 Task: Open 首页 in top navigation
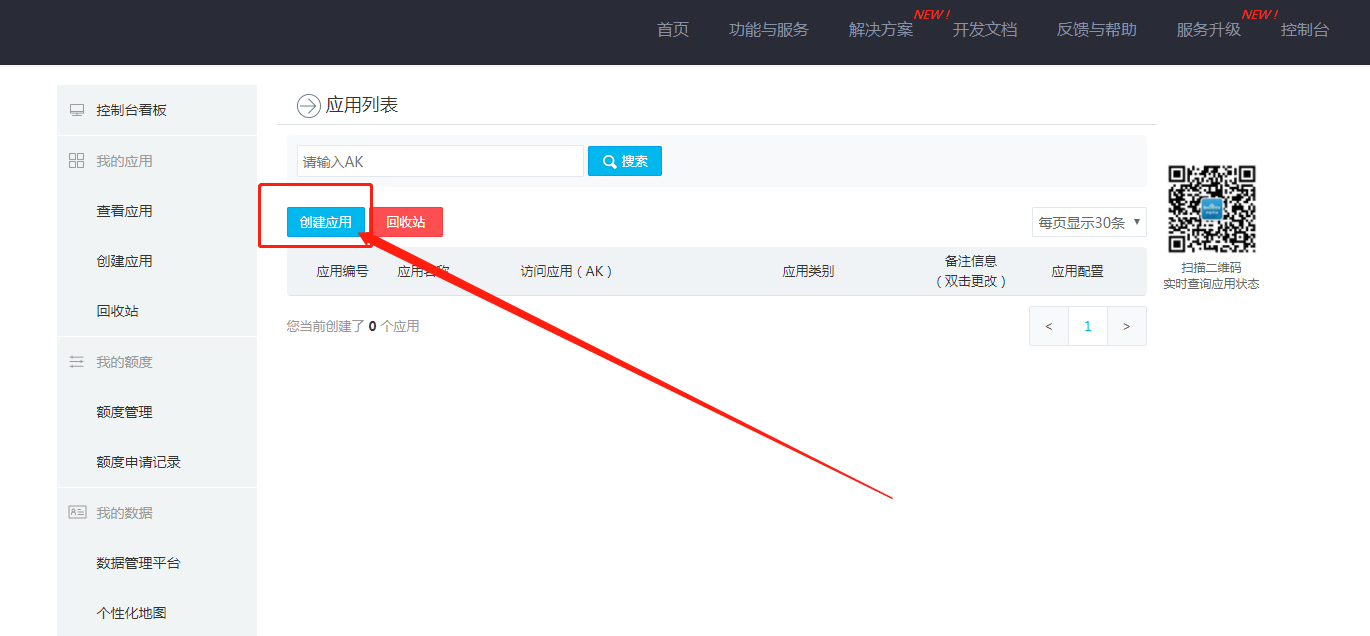point(673,30)
